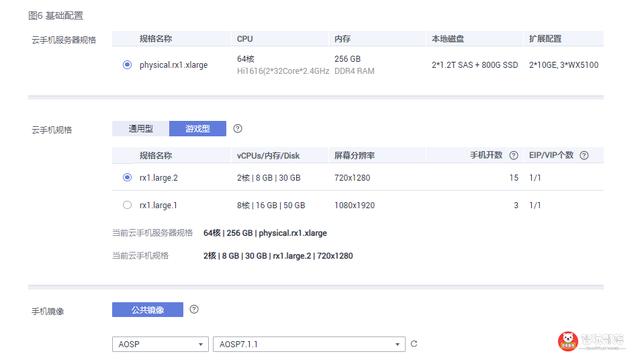The width and height of the screenshot is (640, 362).
Task: Switch to the 通用型 tab
Action: coord(140,129)
